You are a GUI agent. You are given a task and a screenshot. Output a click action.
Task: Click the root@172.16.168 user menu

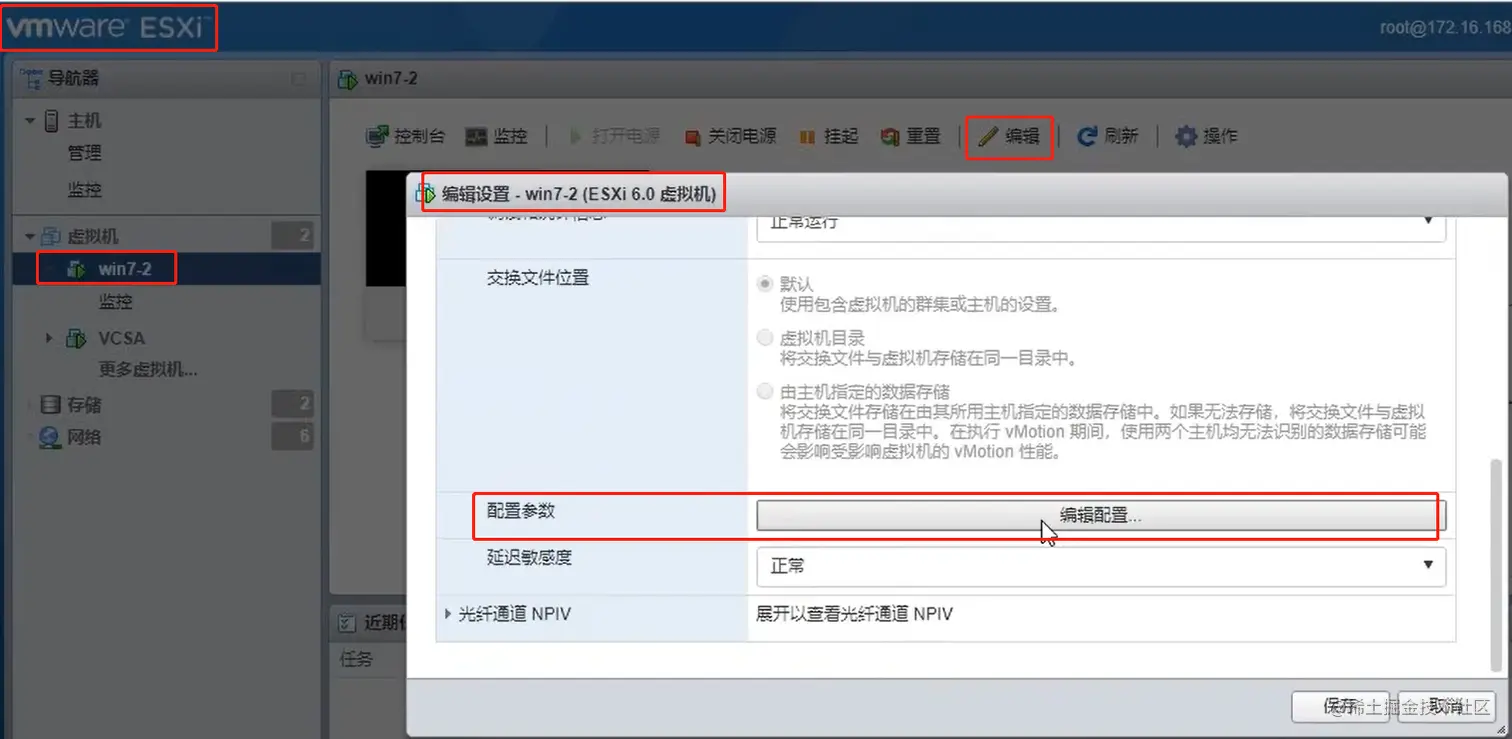coord(1445,28)
